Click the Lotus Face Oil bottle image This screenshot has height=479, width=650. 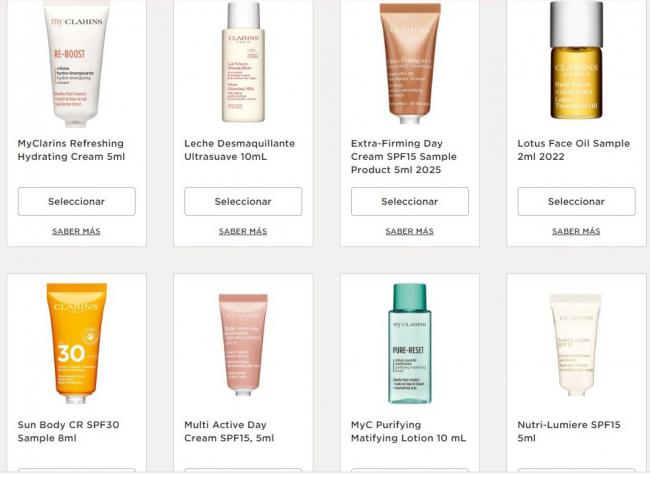point(576,60)
